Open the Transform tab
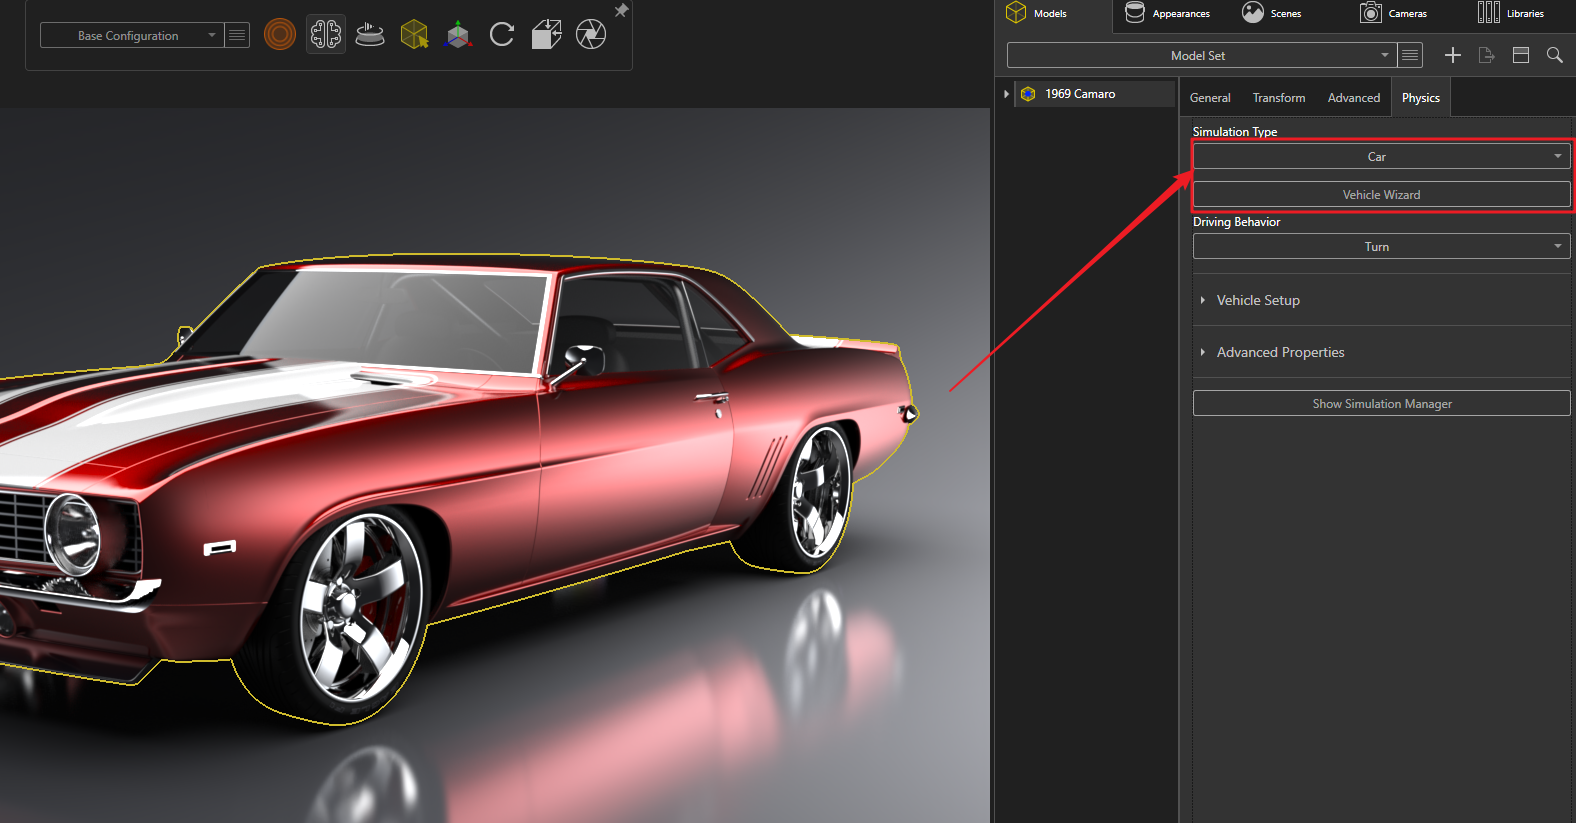1576x823 pixels. pos(1279,98)
